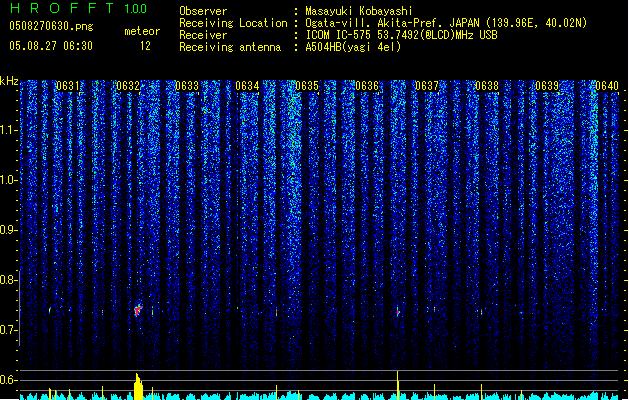Click observer name Masayuki Kobayashi
Screen dimensions: 629x400
click(x=359, y=11)
